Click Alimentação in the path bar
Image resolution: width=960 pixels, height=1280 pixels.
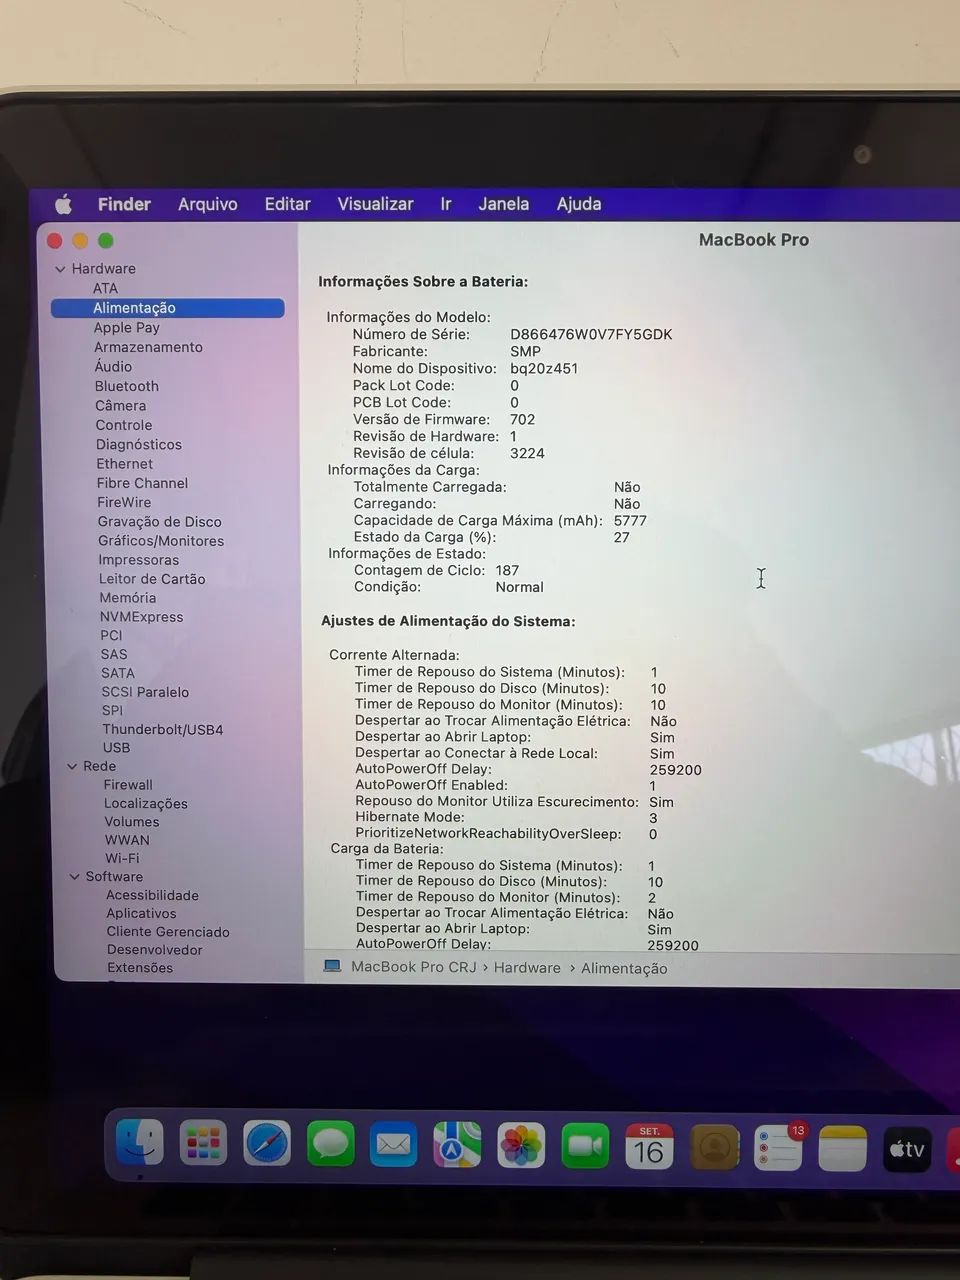click(624, 968)
